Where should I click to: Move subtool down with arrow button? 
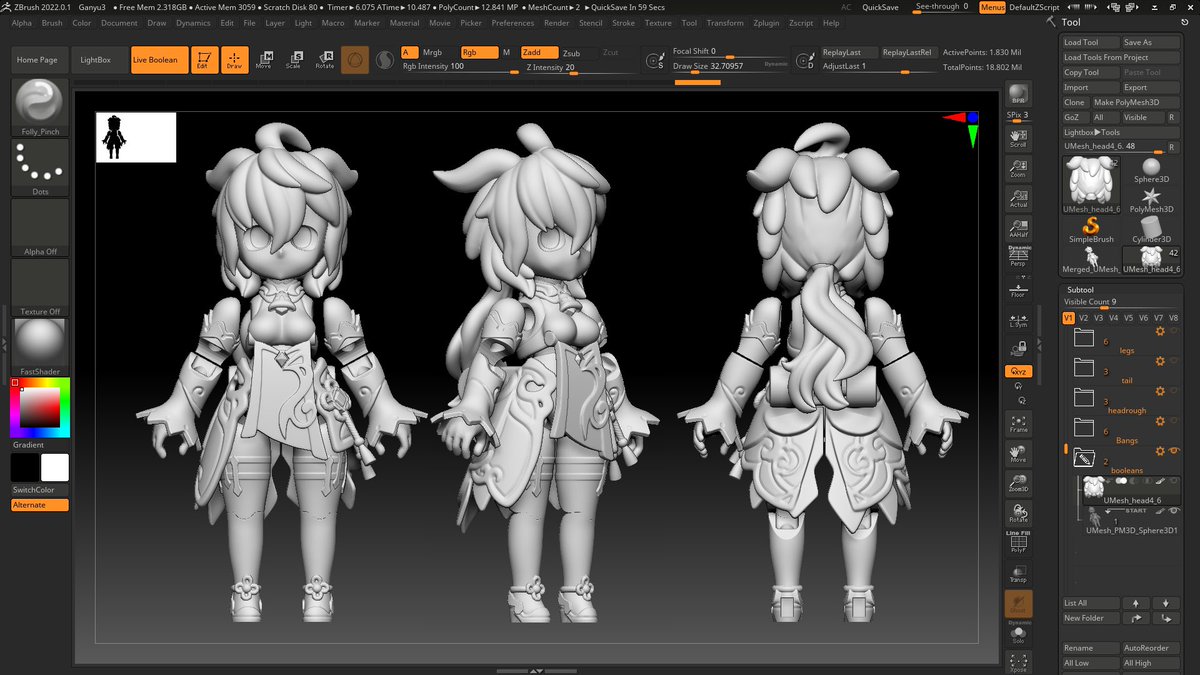click(x=1166, y=603)
